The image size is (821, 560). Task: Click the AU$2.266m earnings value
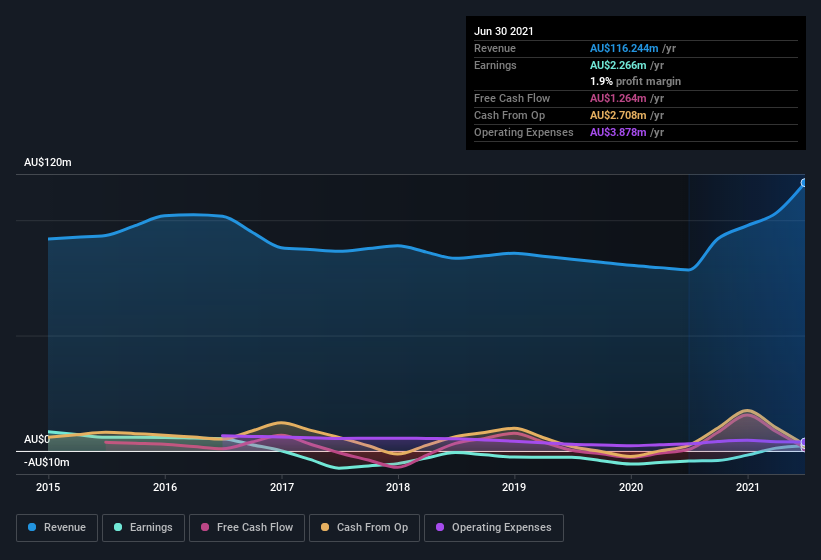618,65
